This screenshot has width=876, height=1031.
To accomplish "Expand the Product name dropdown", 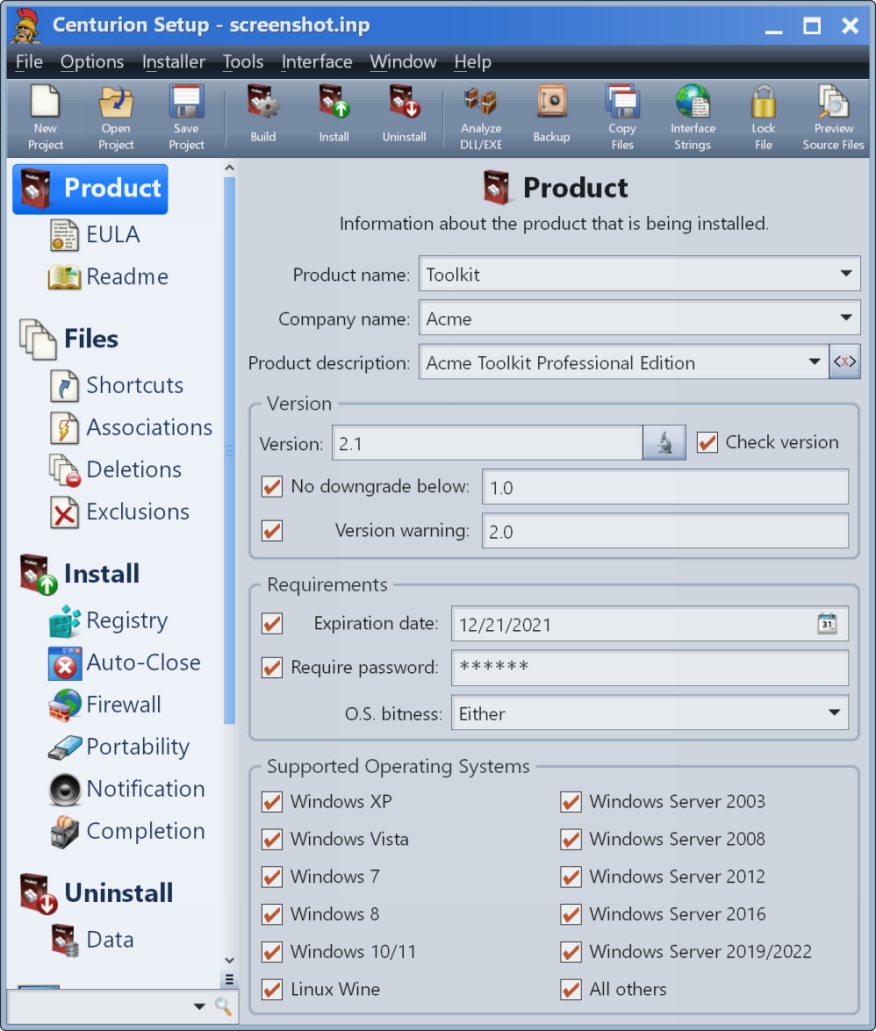I will click(846, 274).
